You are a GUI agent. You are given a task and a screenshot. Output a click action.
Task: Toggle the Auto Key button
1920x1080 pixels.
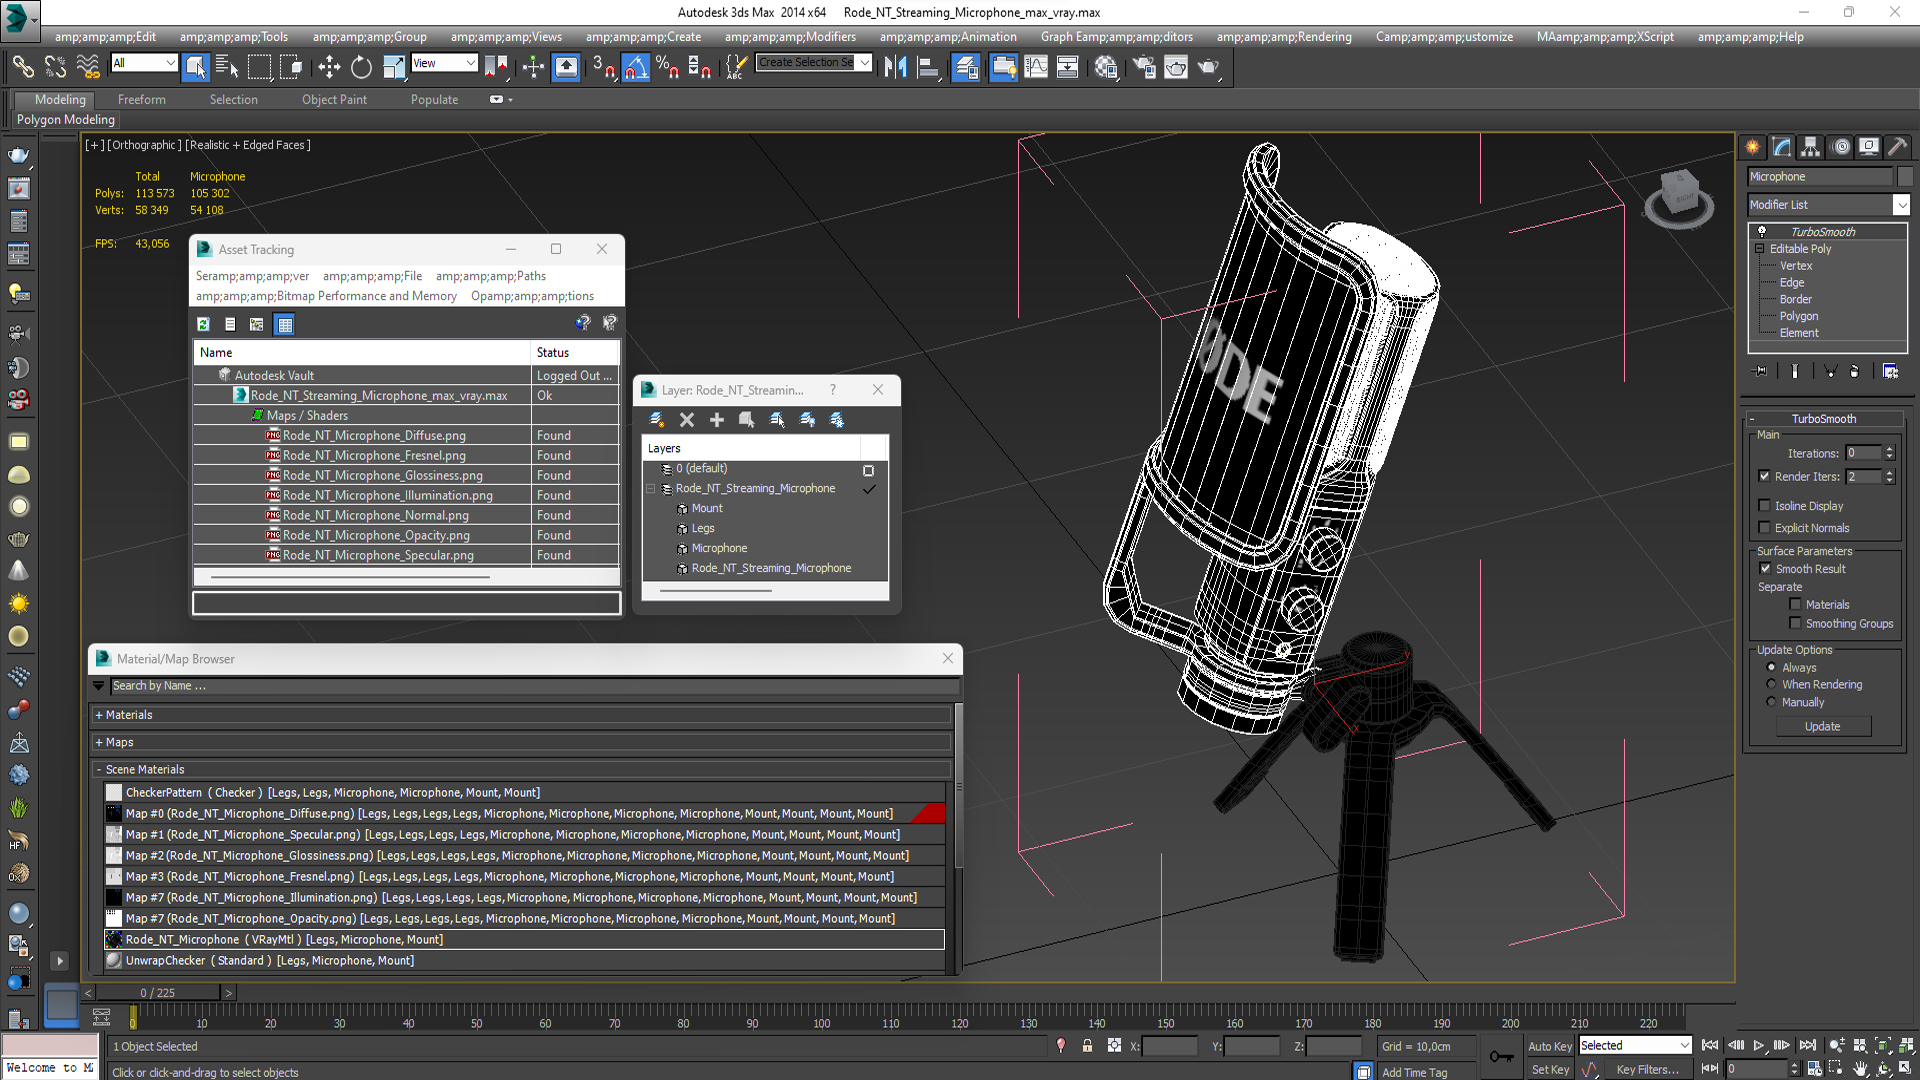coord(1549,1046)
